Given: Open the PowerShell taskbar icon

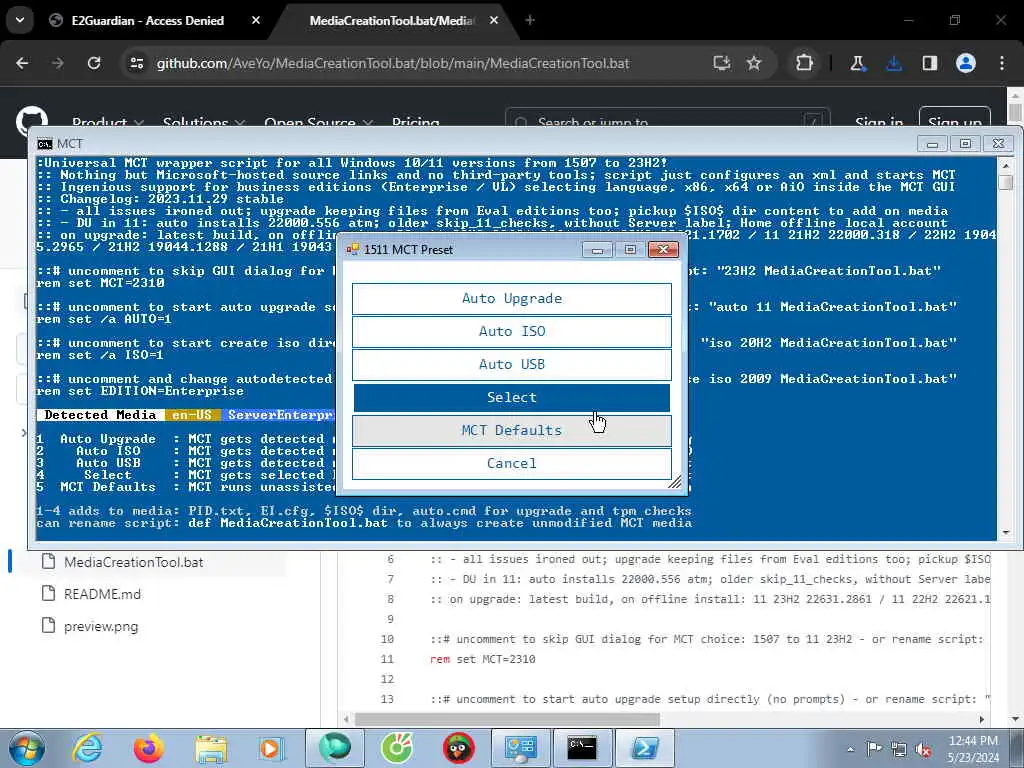Looking at the screenshot, I should coord(644,748).
